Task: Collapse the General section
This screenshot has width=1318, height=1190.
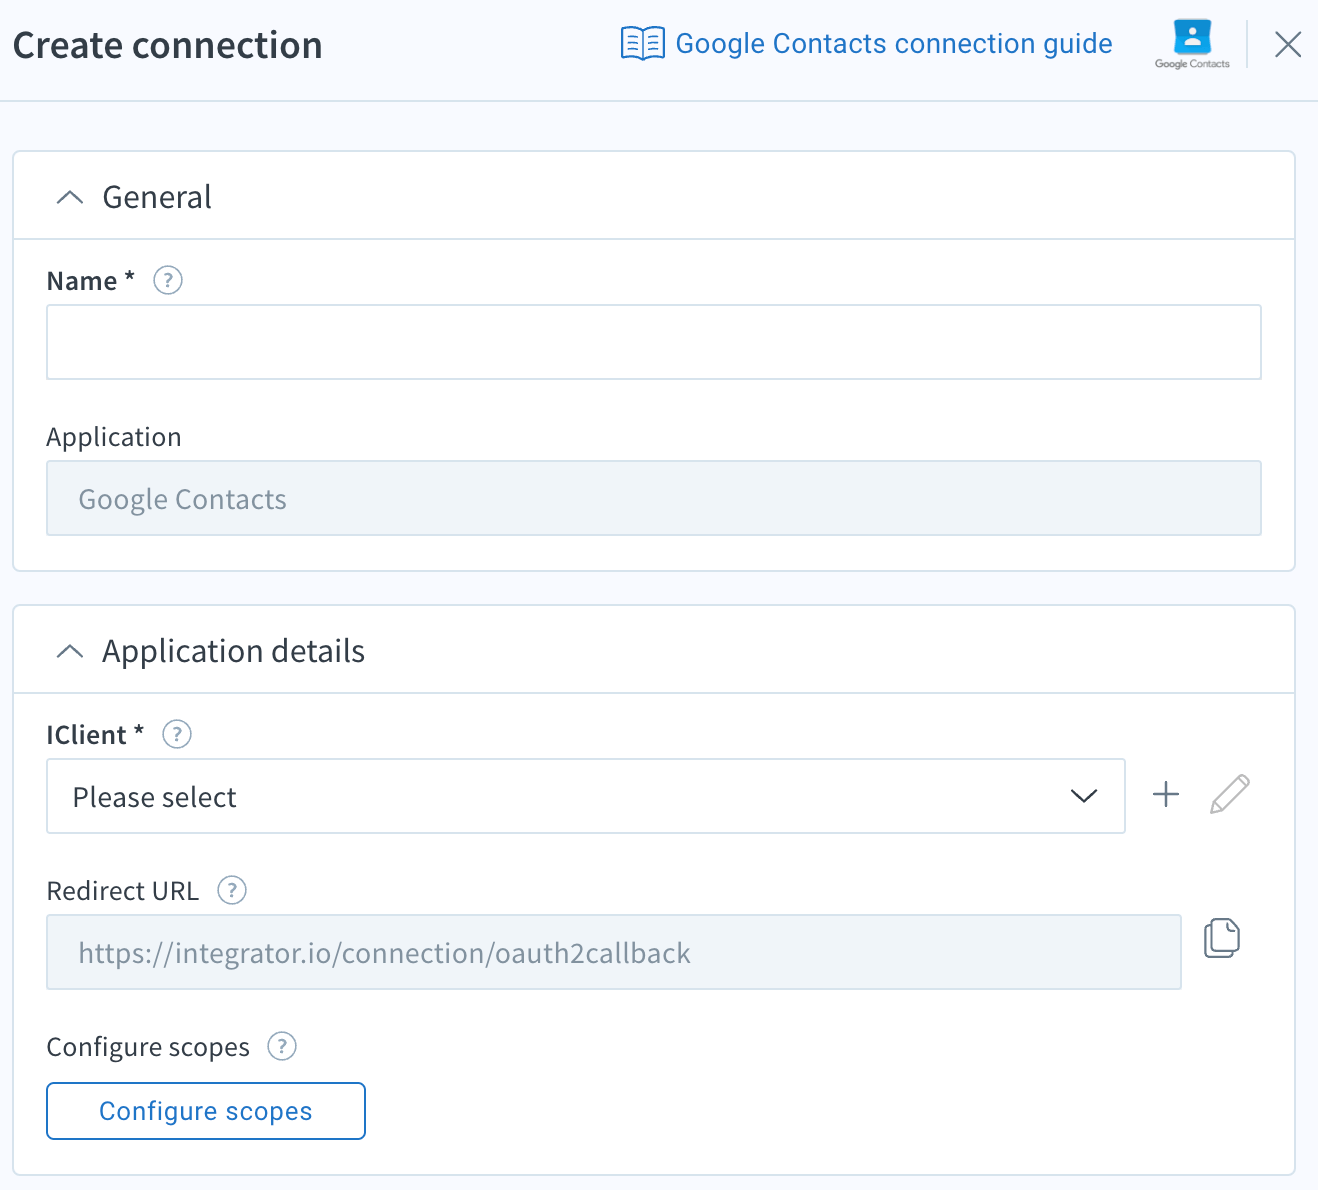Action: (70, 198)
